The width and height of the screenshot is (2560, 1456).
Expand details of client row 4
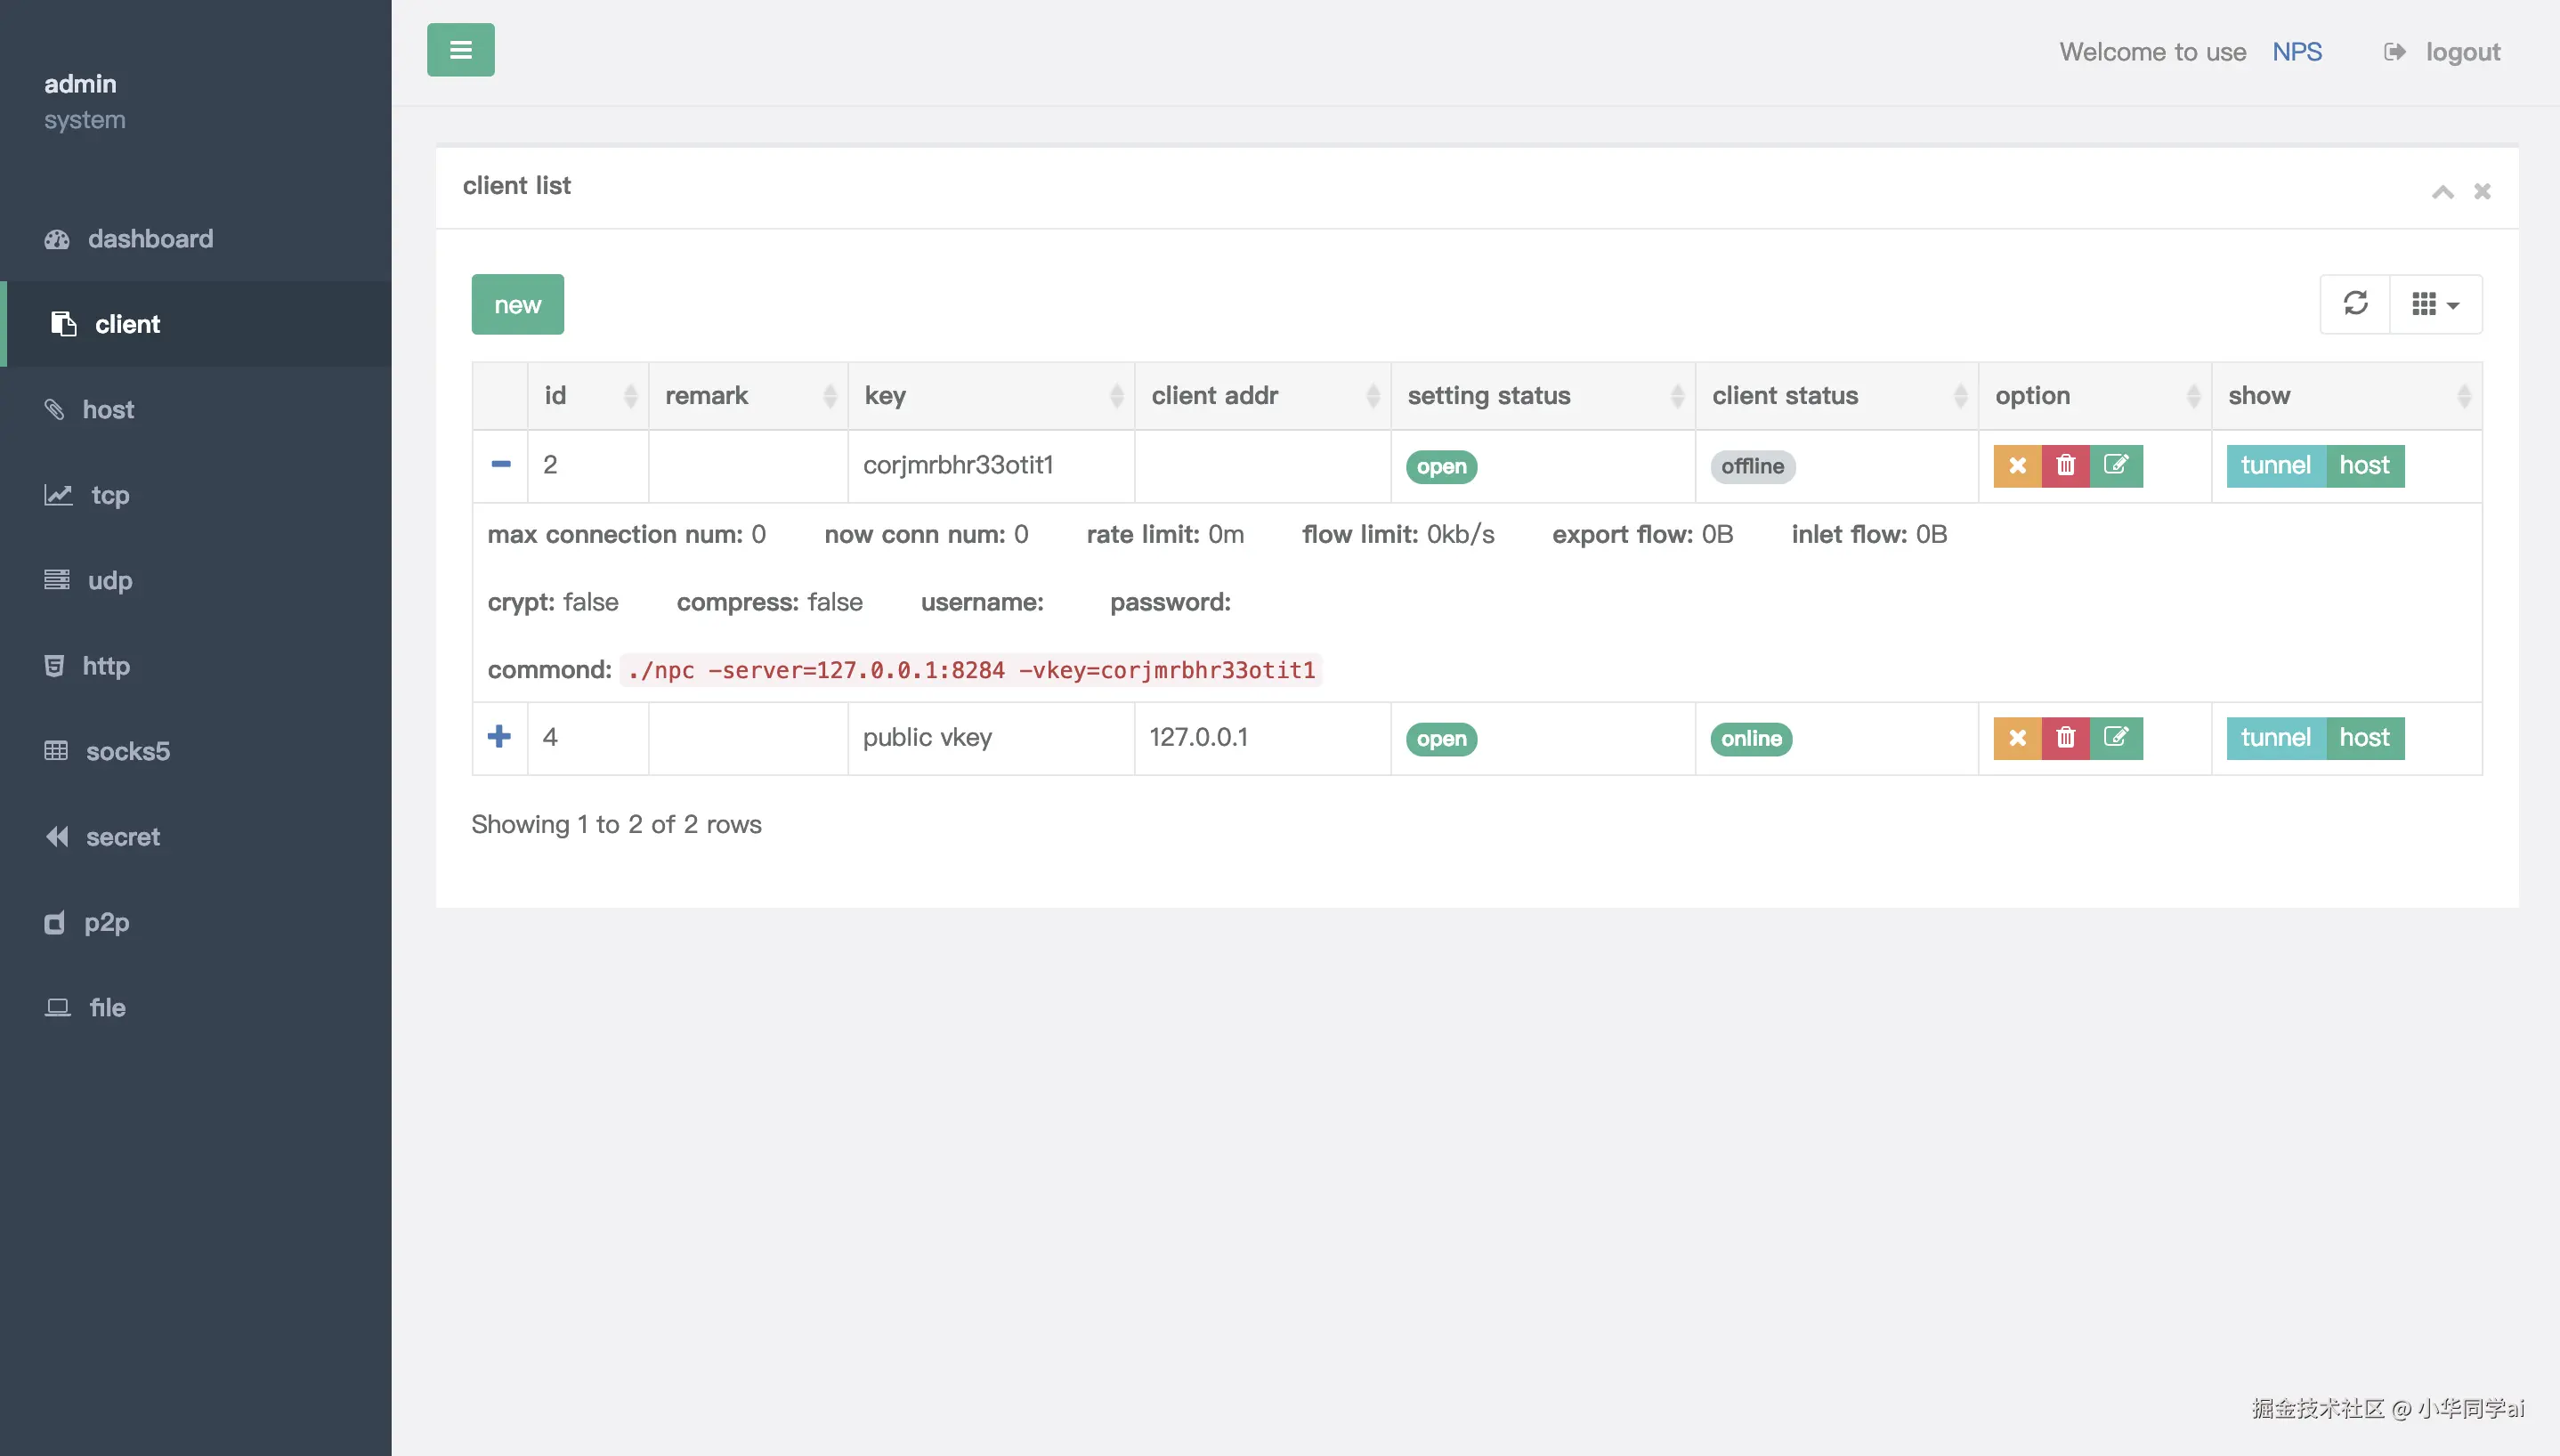tap(499, 737)
